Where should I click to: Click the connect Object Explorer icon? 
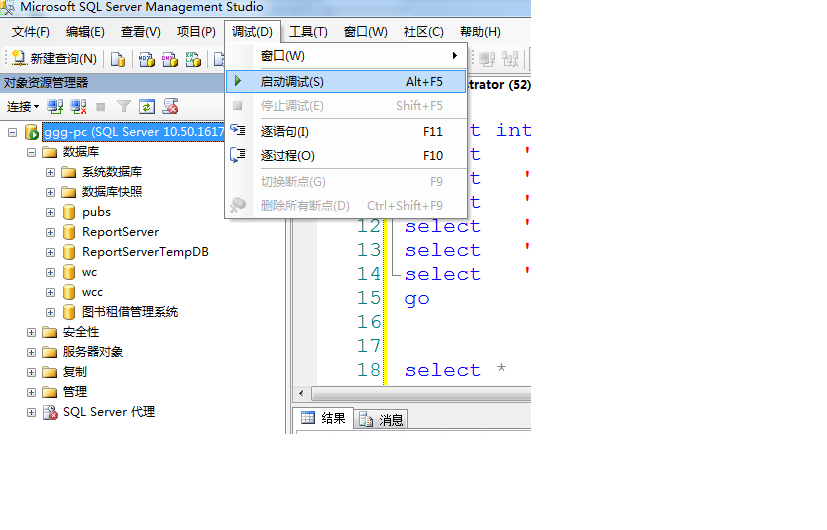pyautogui.click(x=55, y=107)
